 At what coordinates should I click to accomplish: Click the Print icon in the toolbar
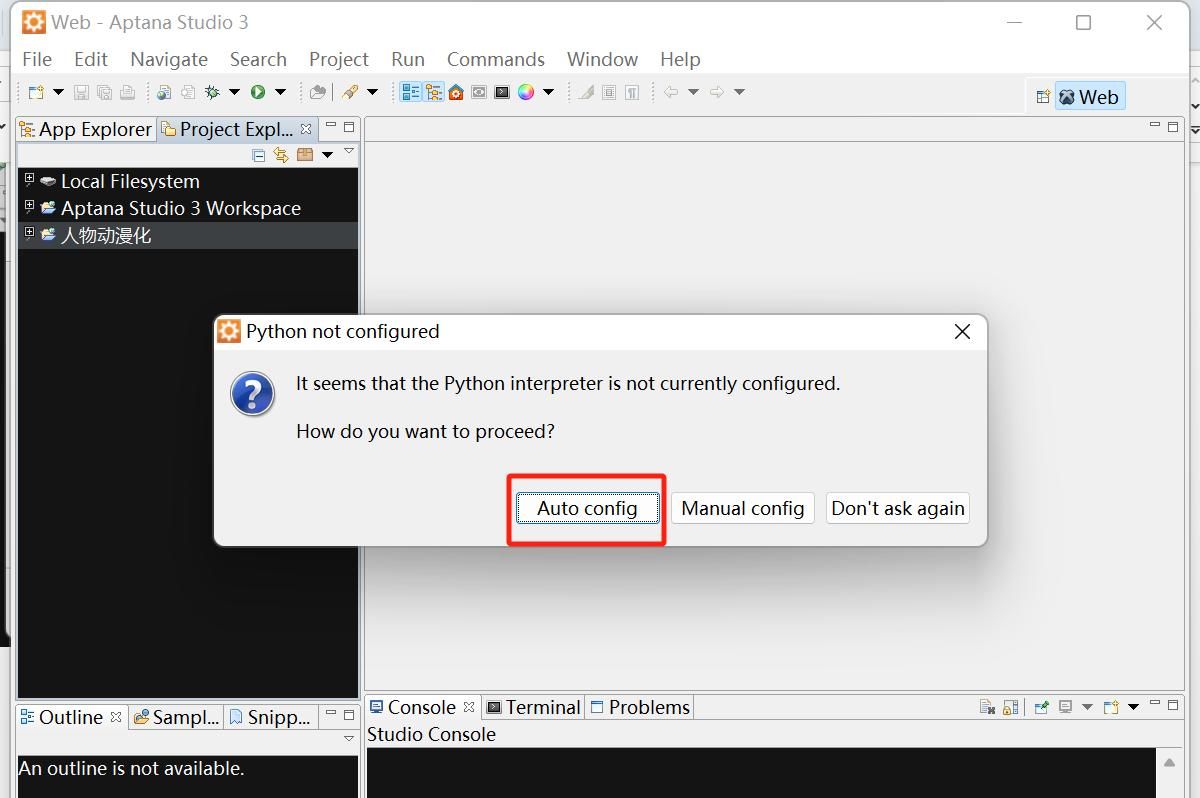[x=127, y=92]
